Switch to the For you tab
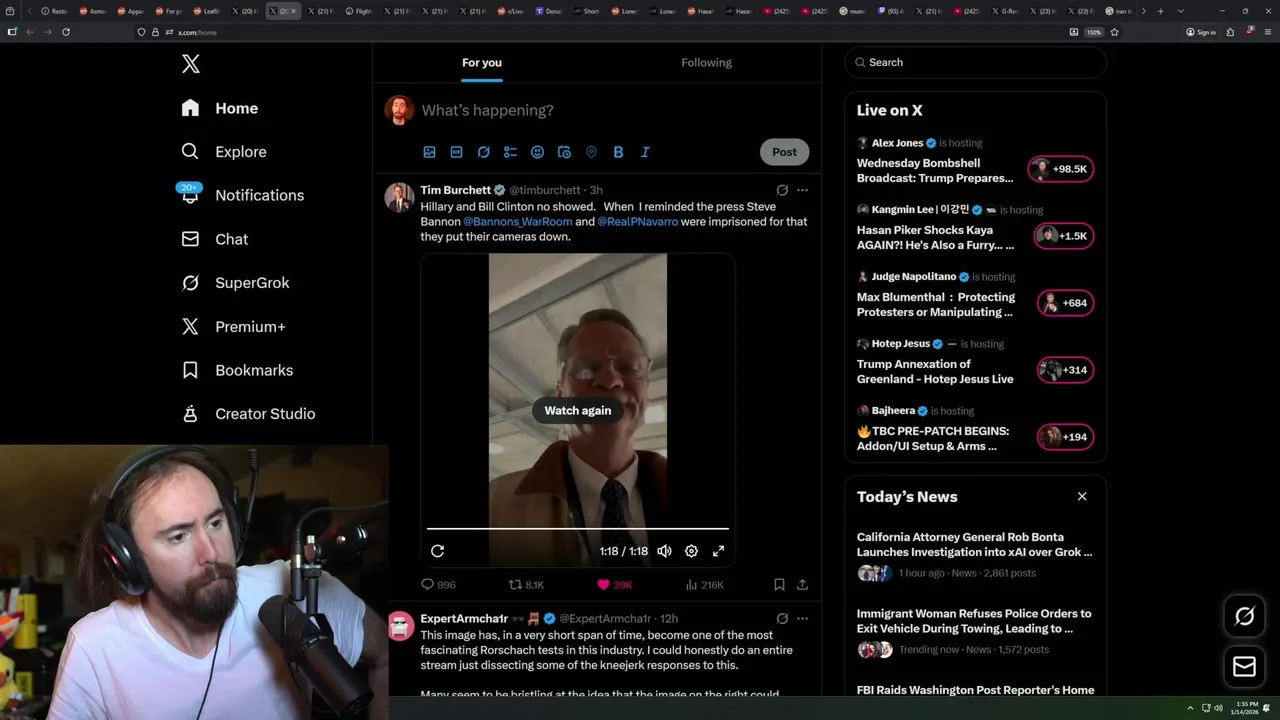 coord(482,62)
